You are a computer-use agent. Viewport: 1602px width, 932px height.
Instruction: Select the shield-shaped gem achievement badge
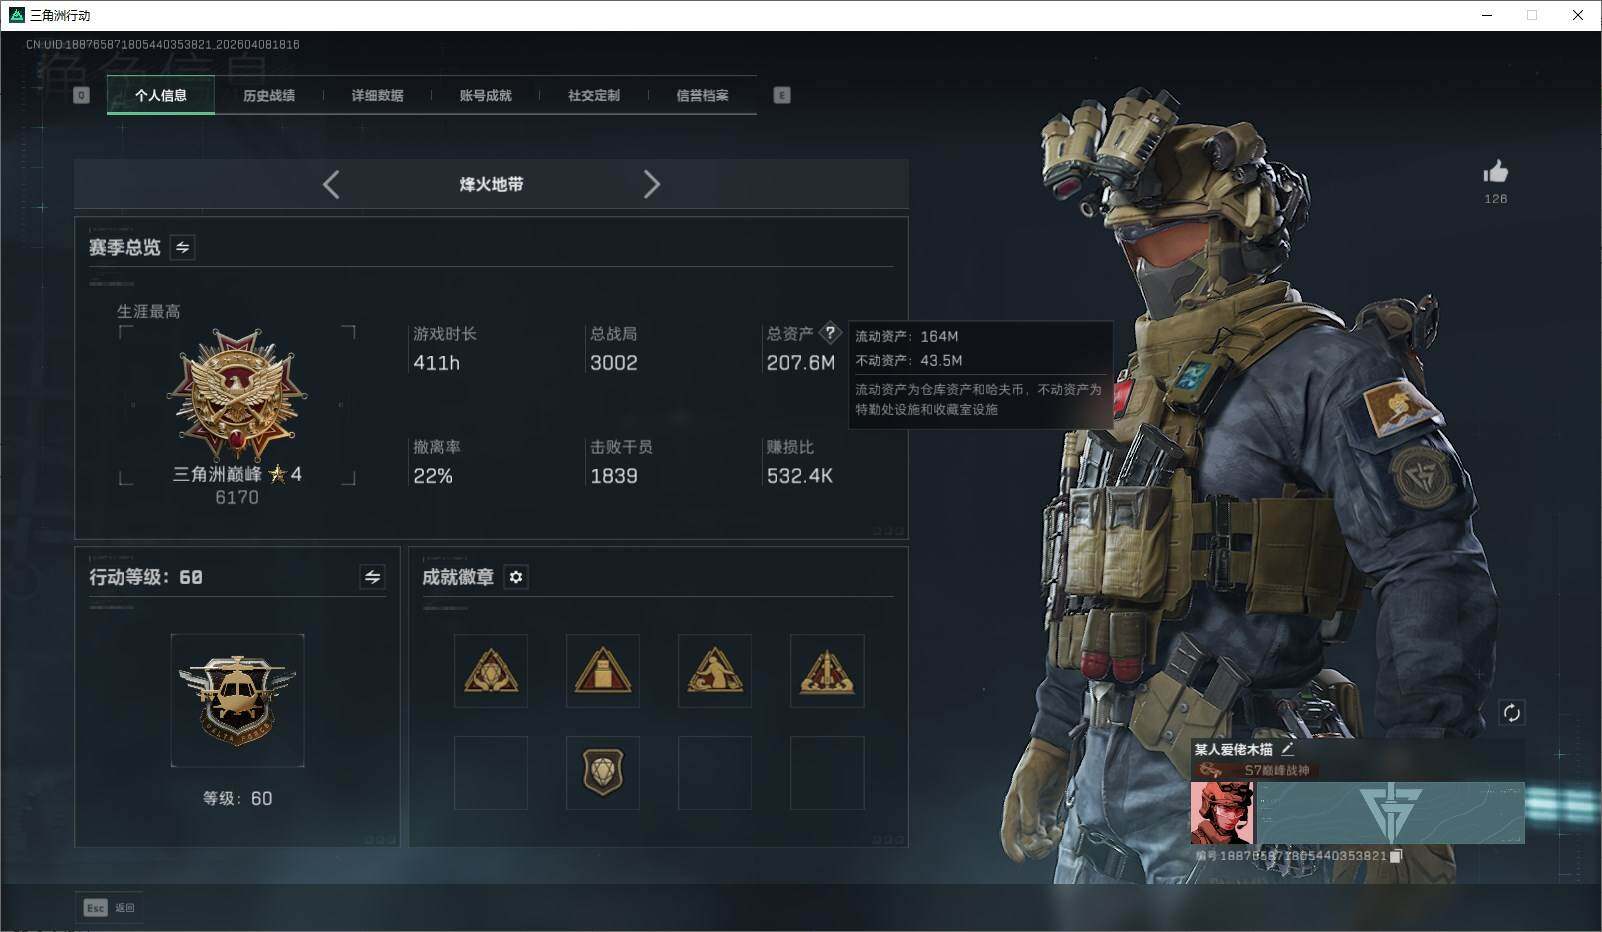[x=603, y=773]
